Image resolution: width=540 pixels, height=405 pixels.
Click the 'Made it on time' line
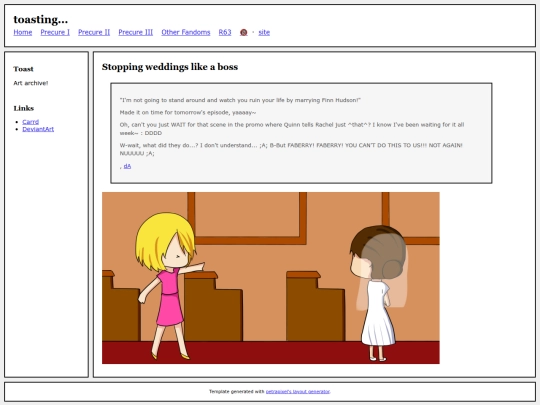tap(188, 113)
